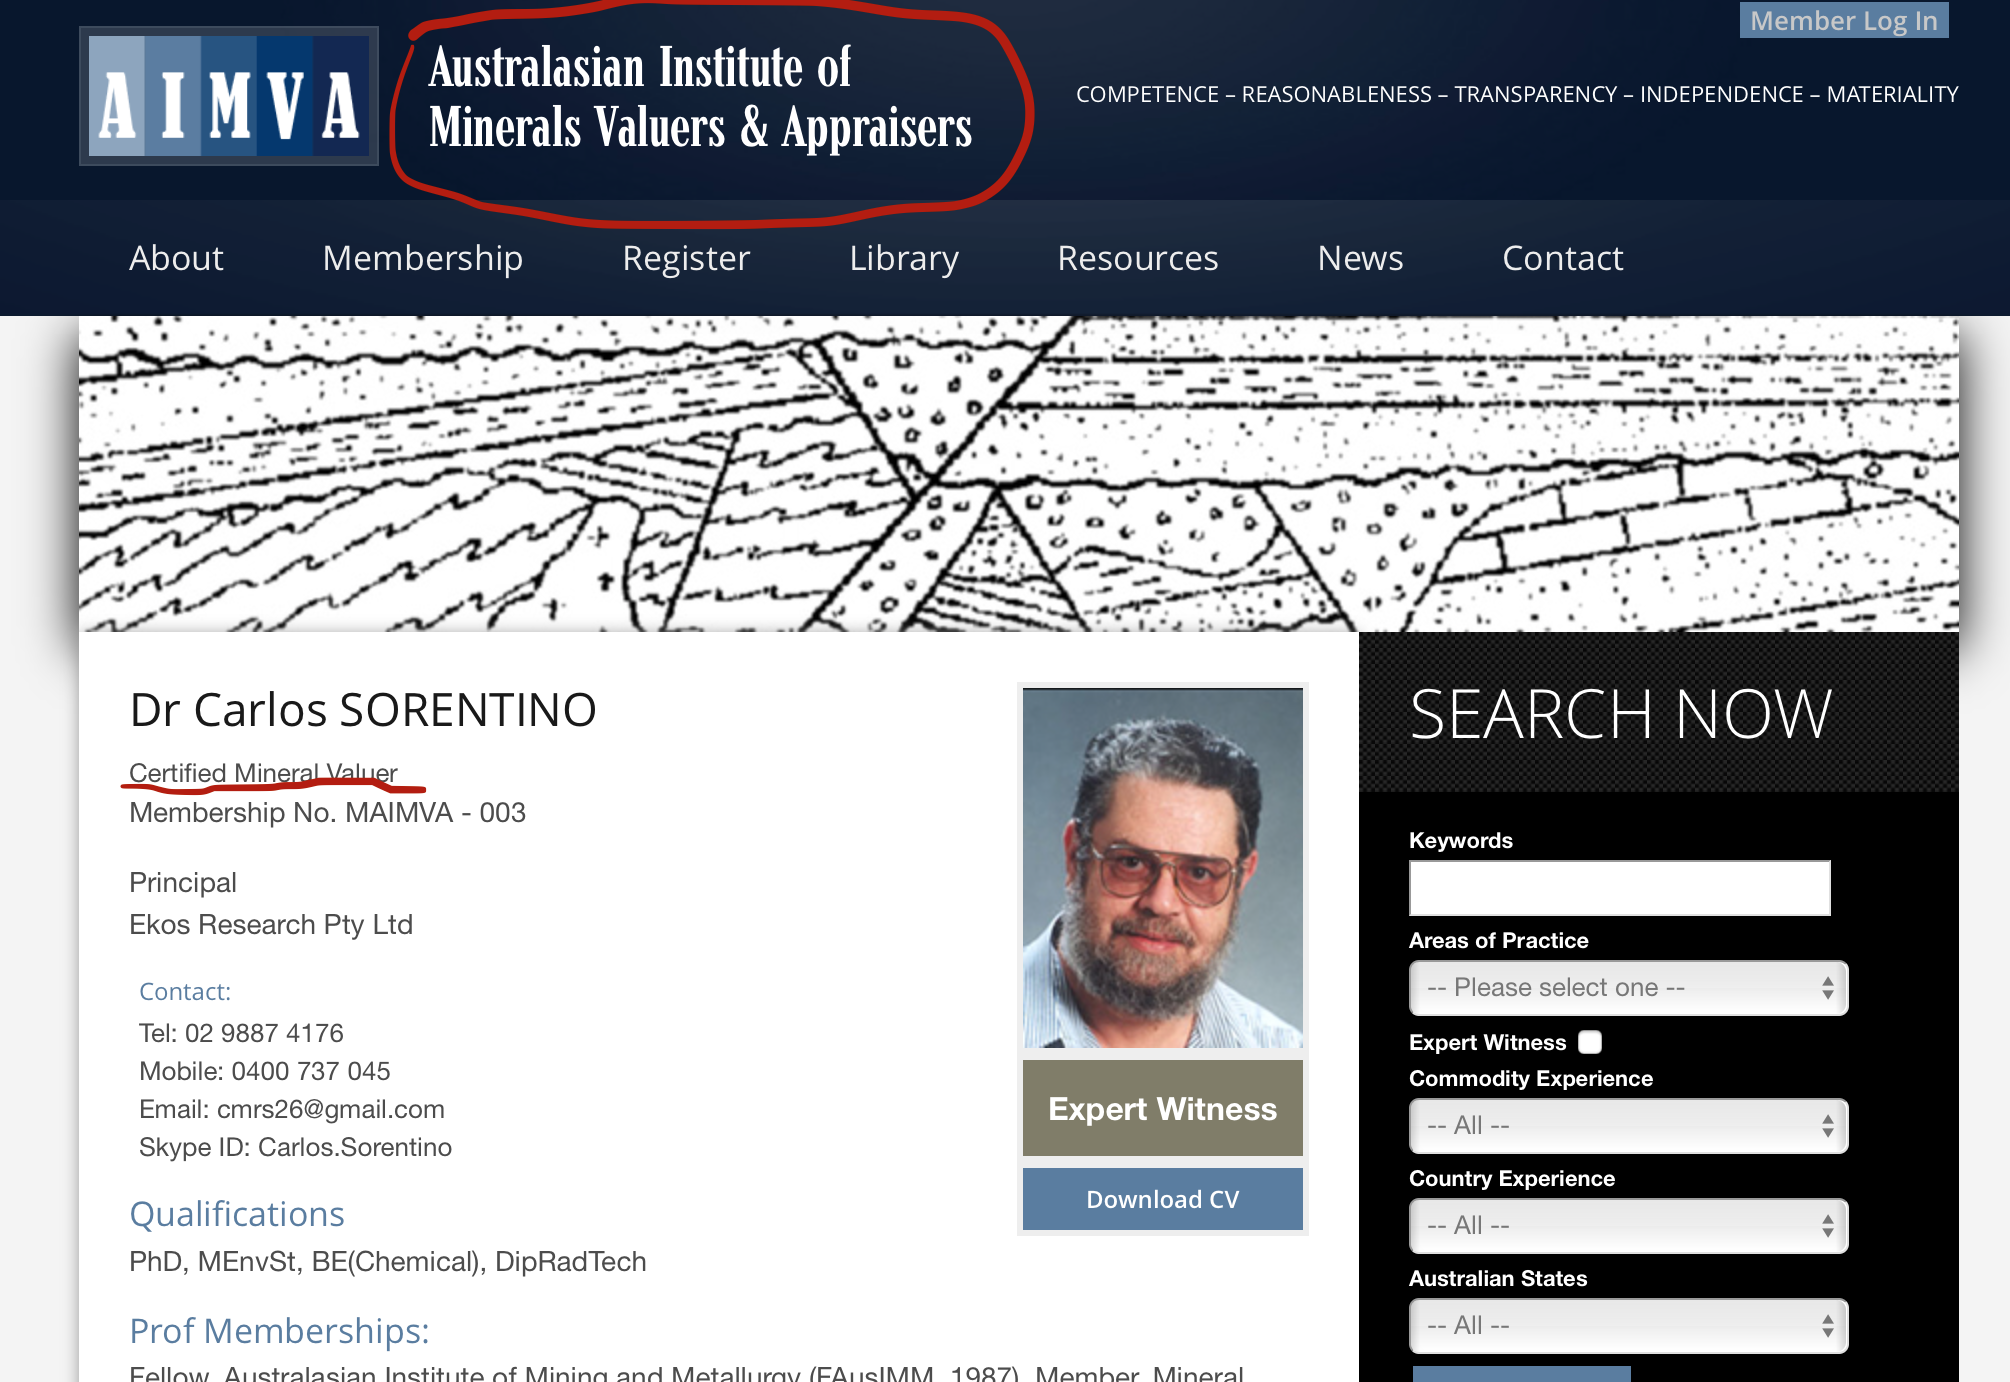Click the Principal job title text
Image resolution: width=2010 pixels, height=1382 pixels.
[183, 883]
